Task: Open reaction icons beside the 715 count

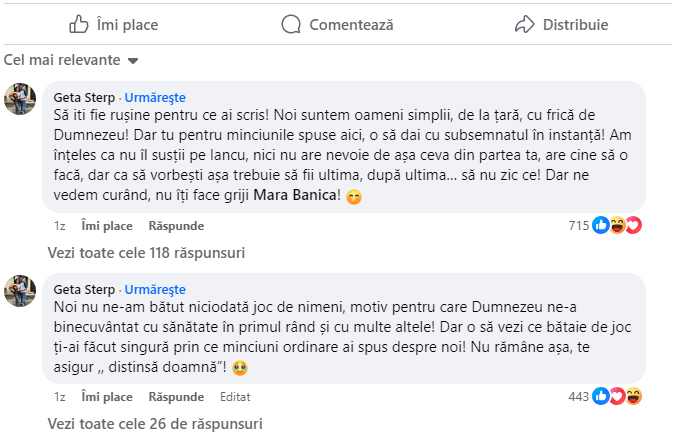Action: [616, 226]
